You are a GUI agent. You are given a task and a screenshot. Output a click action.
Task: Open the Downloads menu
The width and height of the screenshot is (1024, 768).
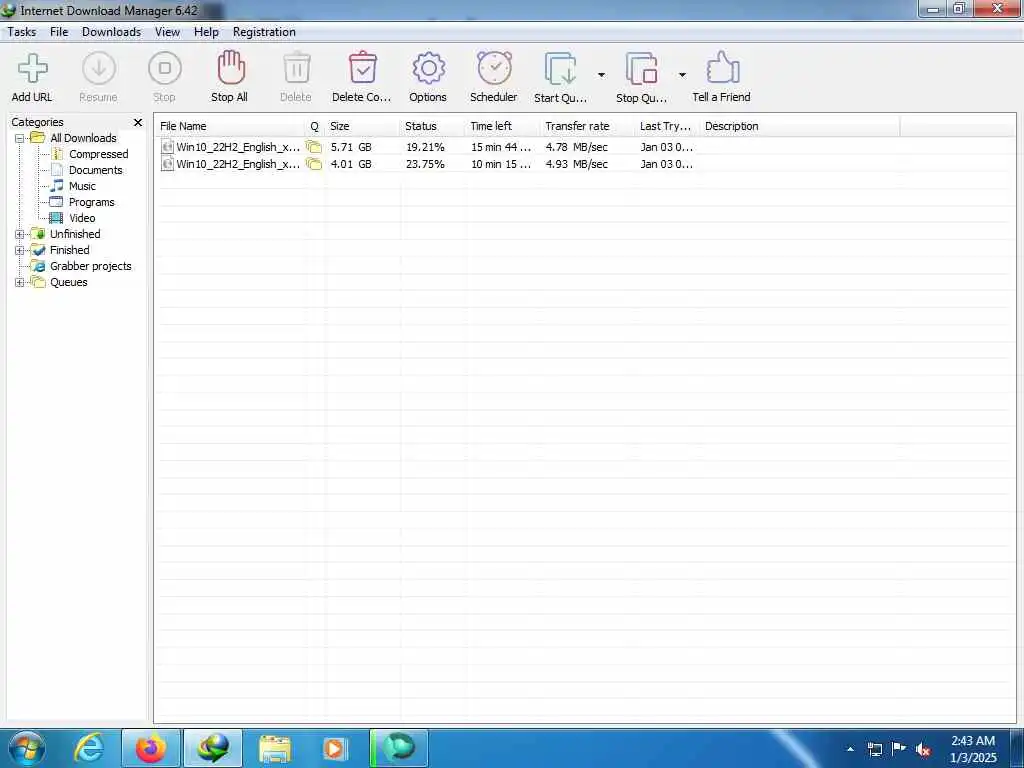point(111,32)
